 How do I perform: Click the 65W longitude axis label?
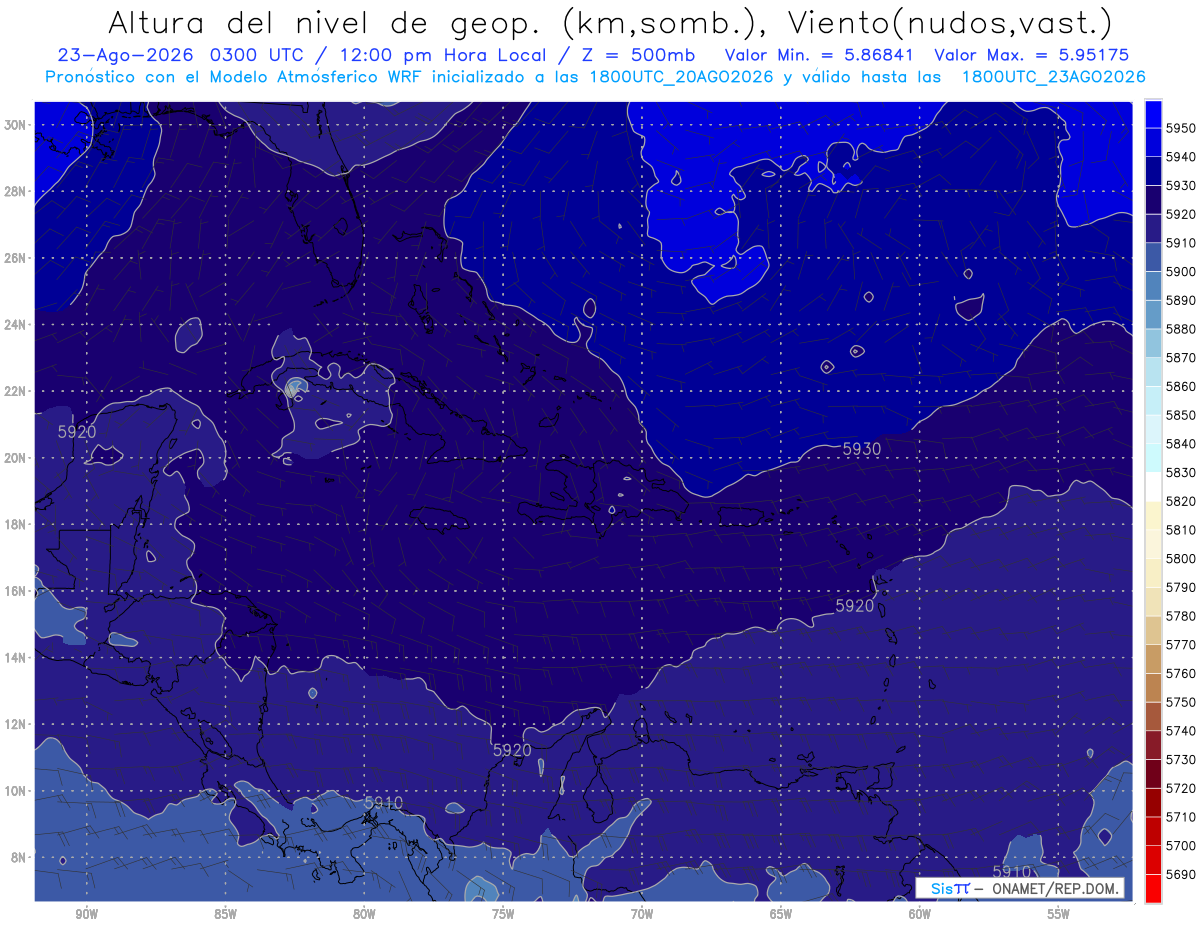click(781, 914)
